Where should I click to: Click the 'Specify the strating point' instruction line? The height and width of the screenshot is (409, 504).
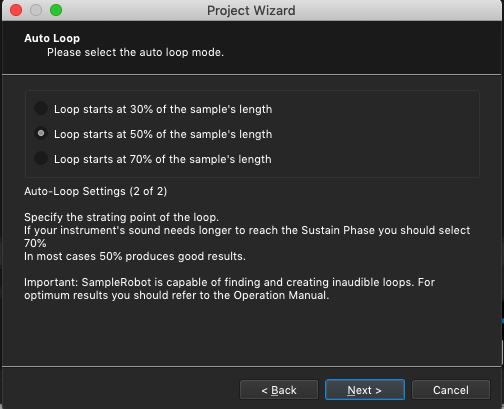click(x=121, y=217)
